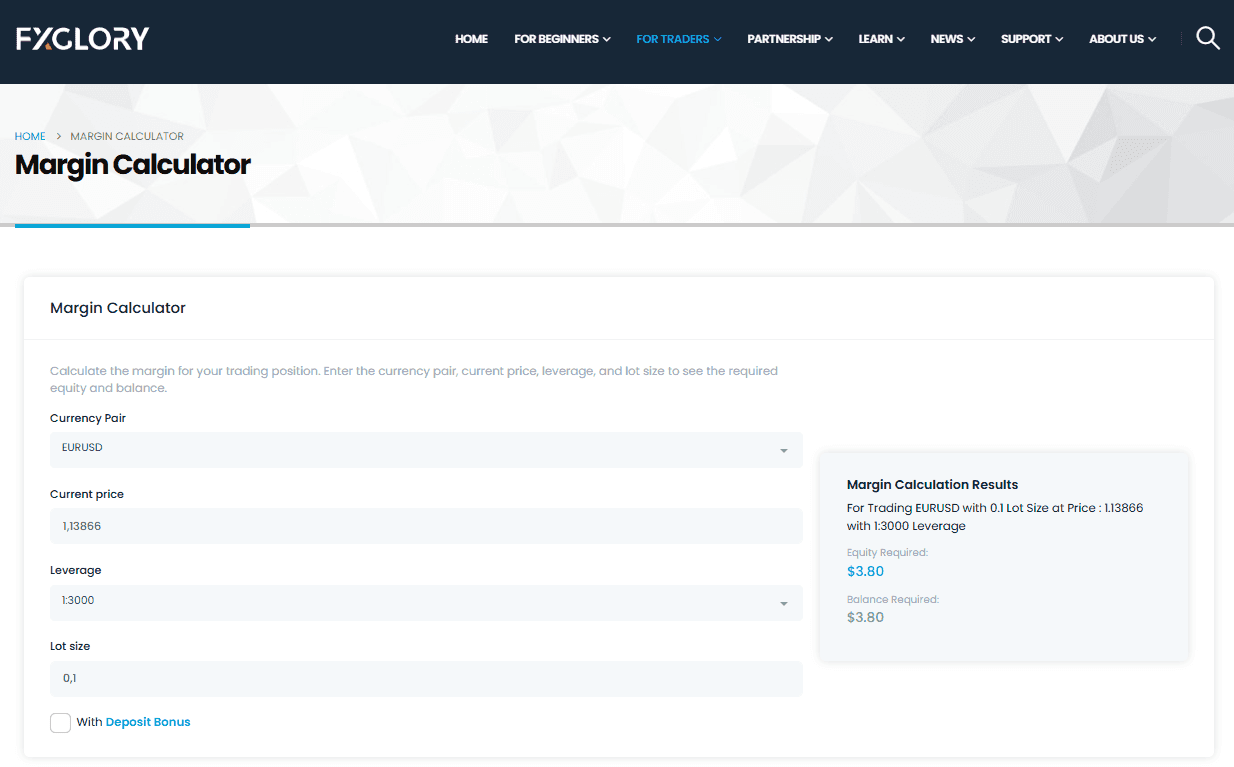Go to Home in navigation bar
Viewport: 1234px width, 767px height.
click(471, 39)
